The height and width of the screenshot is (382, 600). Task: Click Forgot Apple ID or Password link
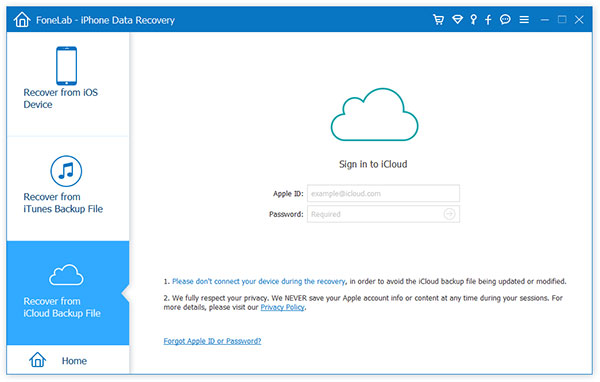coord(212,341)
